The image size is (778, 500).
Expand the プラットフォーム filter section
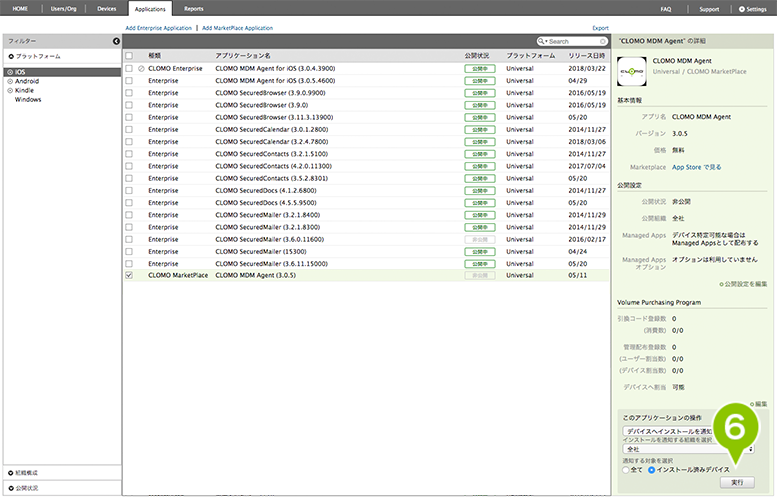tap(11, 57)
